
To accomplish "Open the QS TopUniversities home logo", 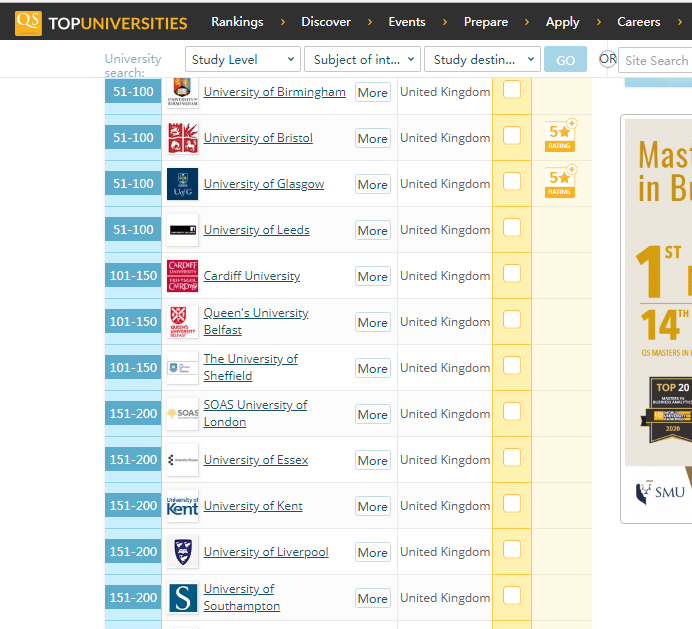I will click(101, 23).
